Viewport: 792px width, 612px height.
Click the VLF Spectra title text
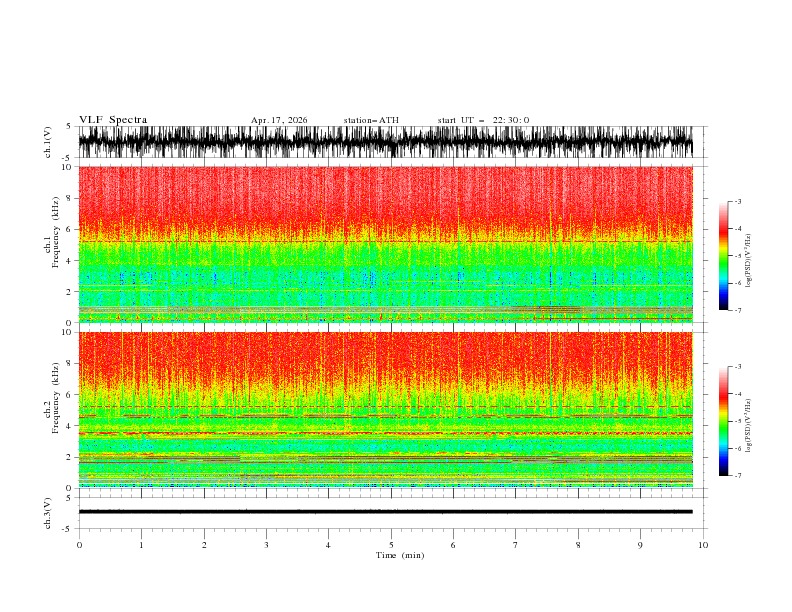click(113, 120)
